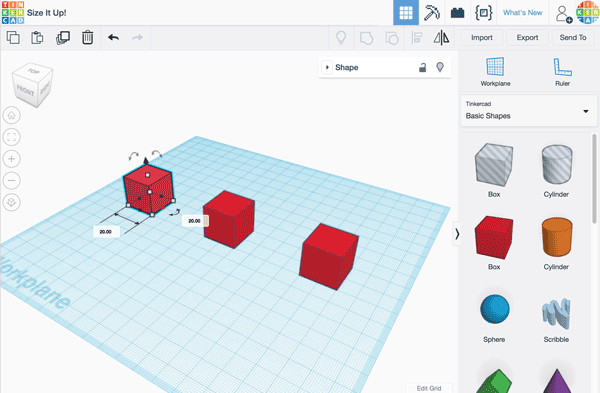Switch to orthographic view cube icon

pos(11,202)
